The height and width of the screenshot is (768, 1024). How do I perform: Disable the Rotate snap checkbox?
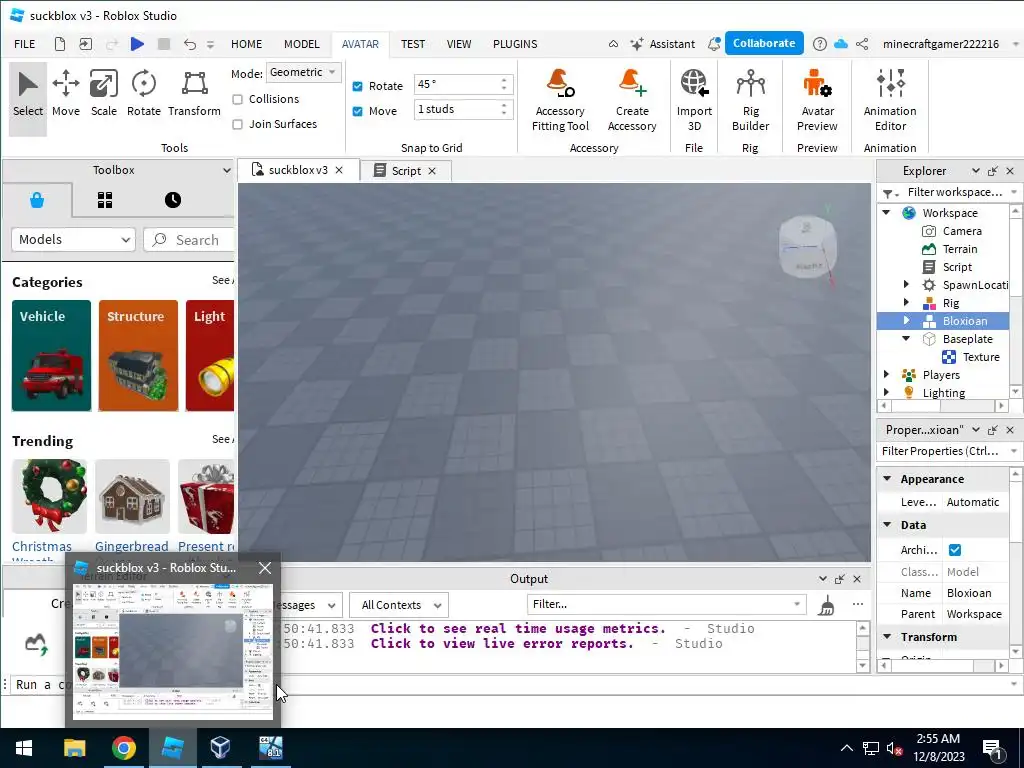pyautogui.click(x=357, y=86)
